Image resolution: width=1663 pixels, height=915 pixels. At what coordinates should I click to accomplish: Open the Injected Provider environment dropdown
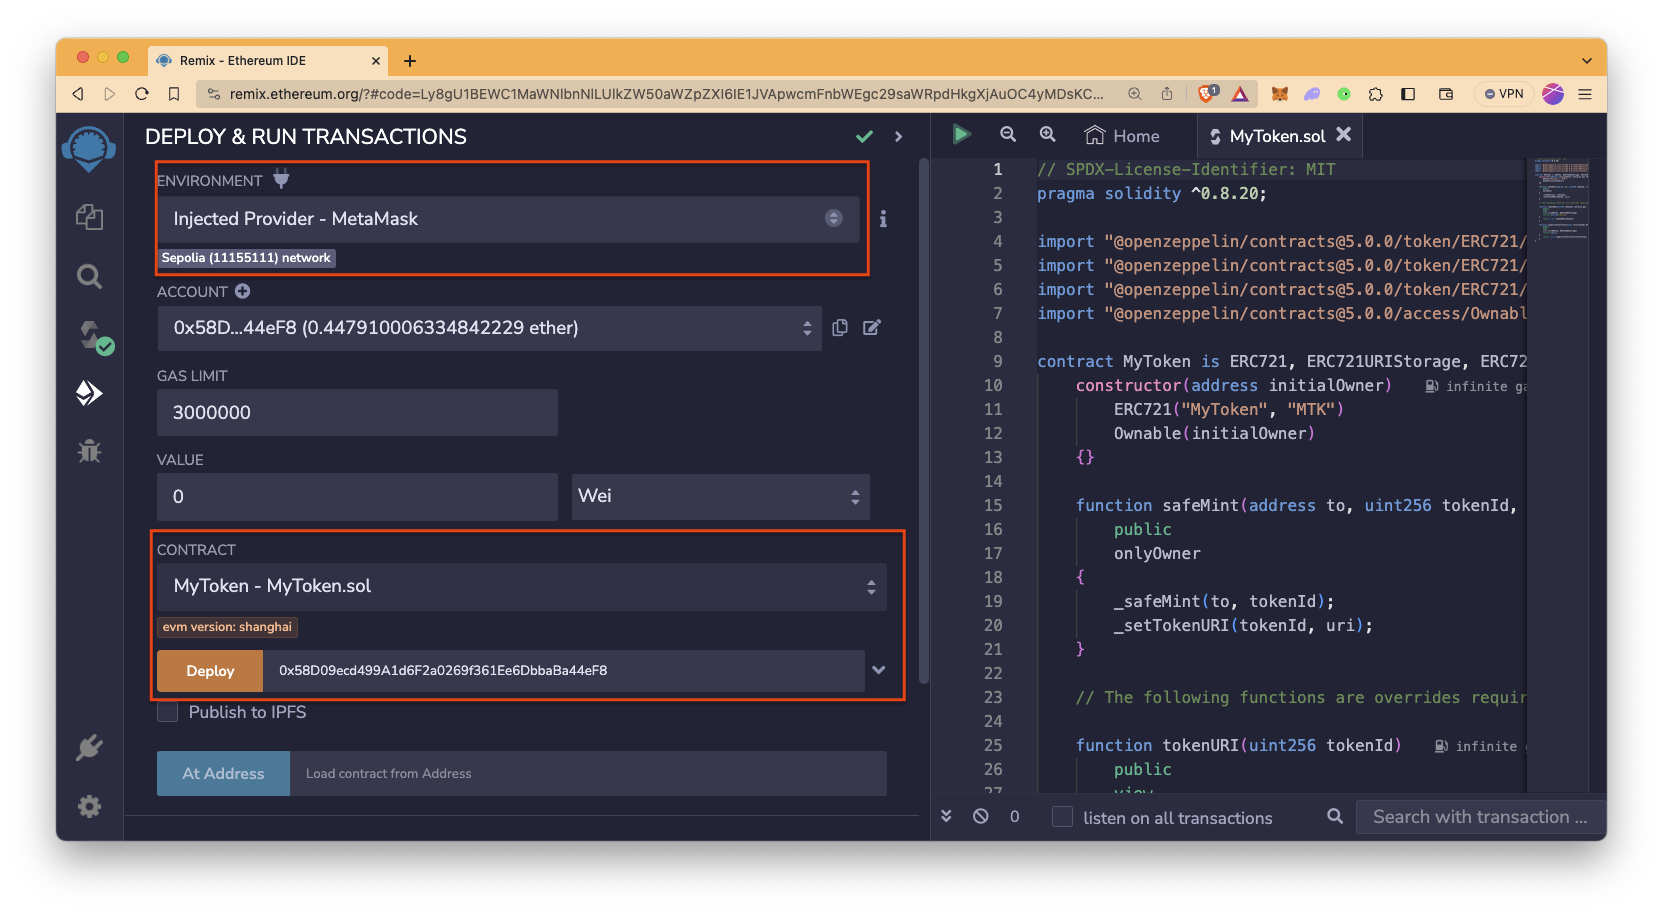508,219
